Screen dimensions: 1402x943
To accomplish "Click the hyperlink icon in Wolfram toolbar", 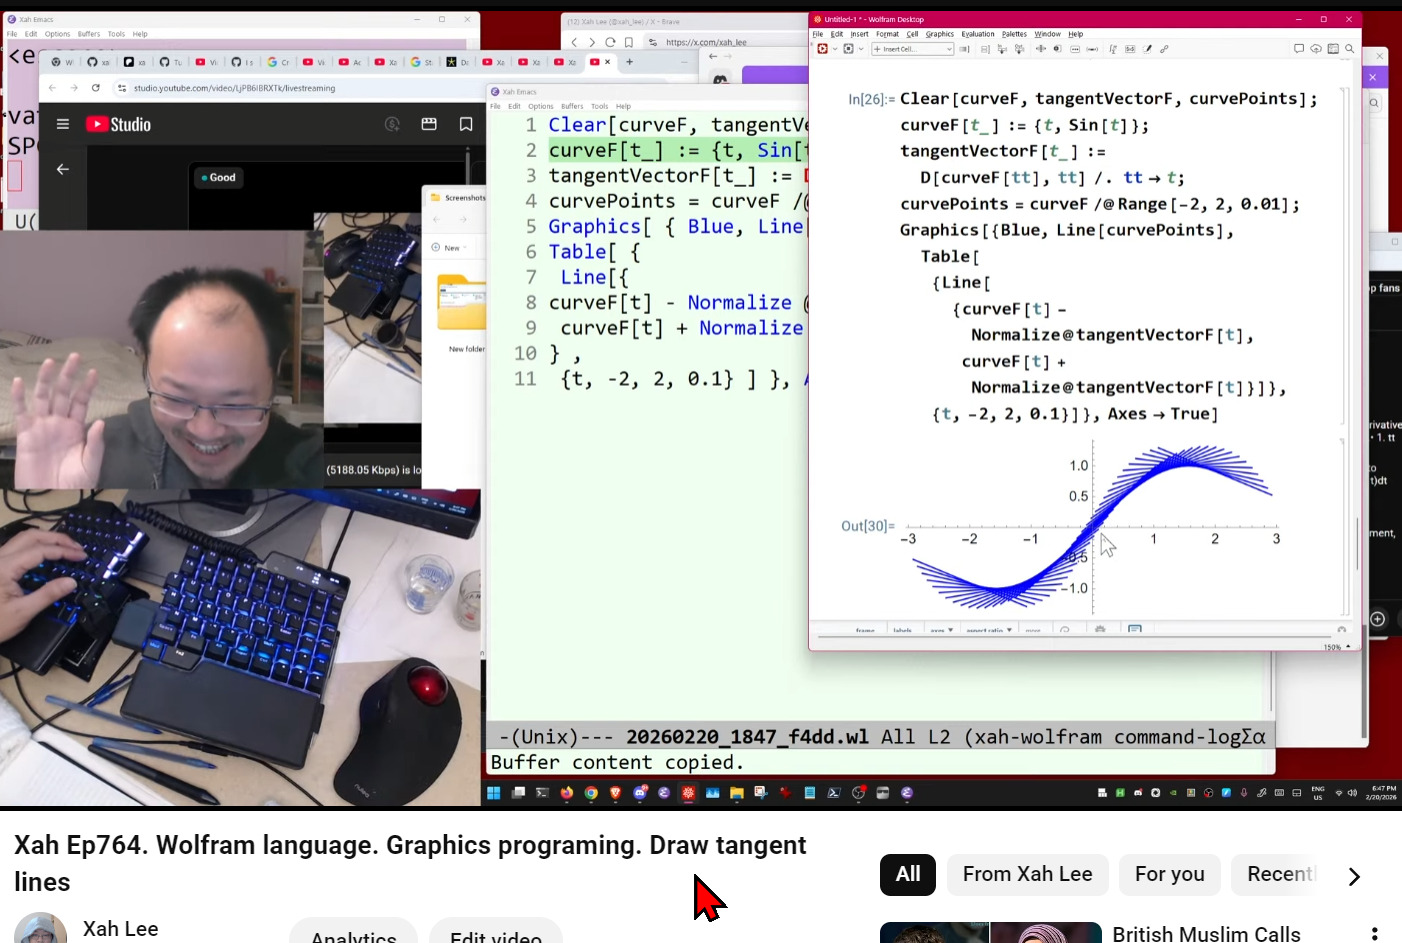I will pos(1164,49).
